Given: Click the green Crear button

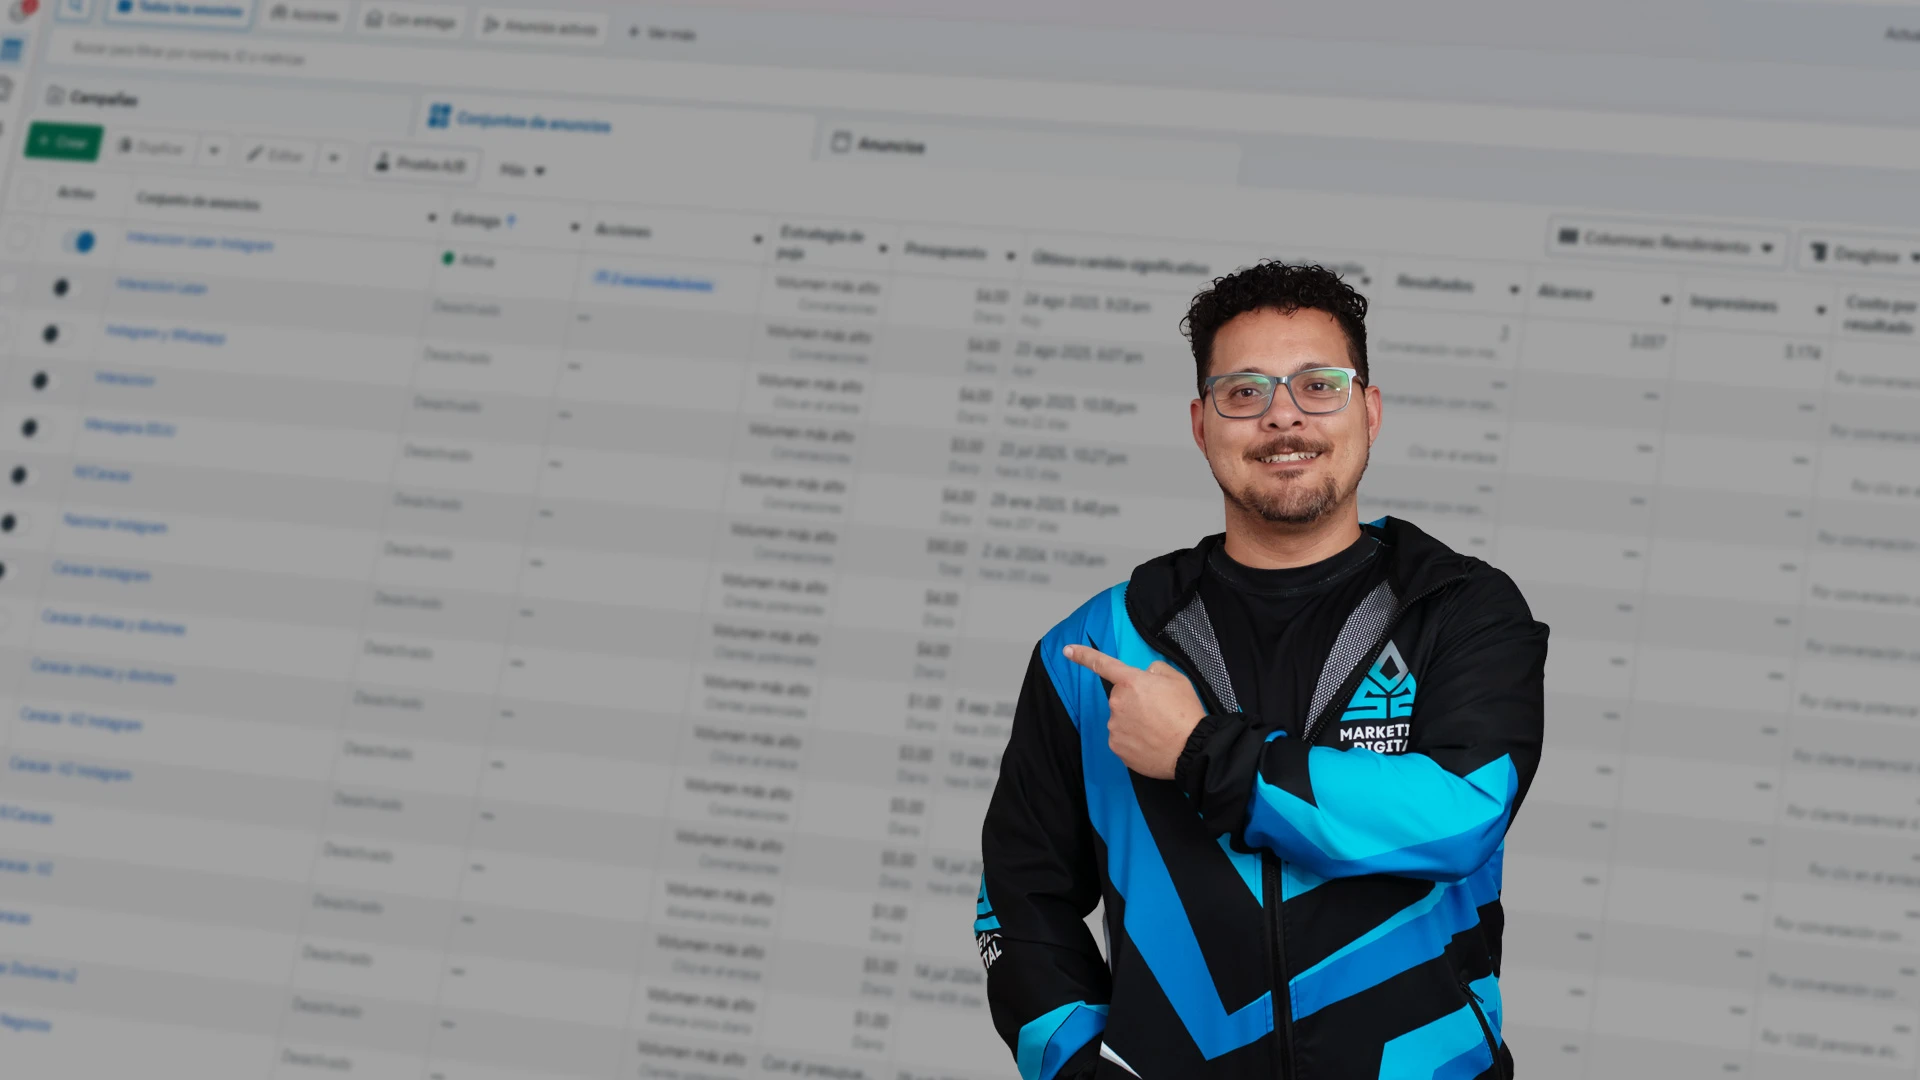Looking at the screenshot, I should 64,142.
